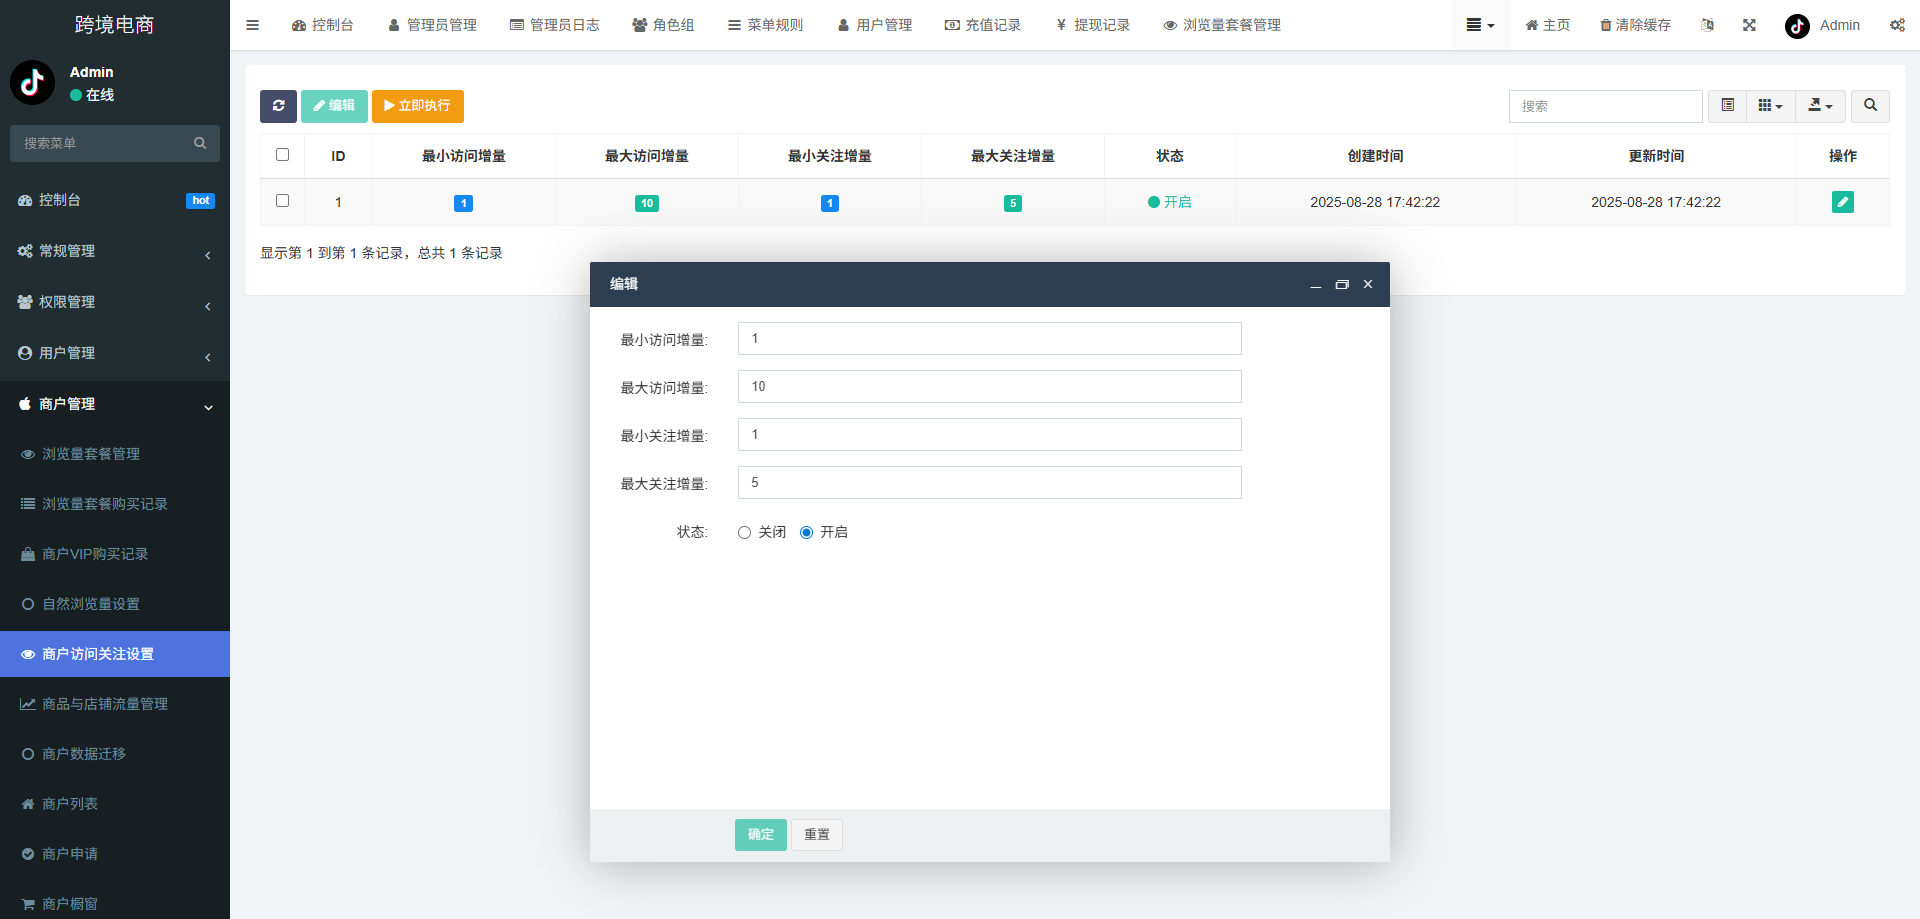
Task: Click the fullscreen expand icon in top bar
Action: coord(1748,25)
